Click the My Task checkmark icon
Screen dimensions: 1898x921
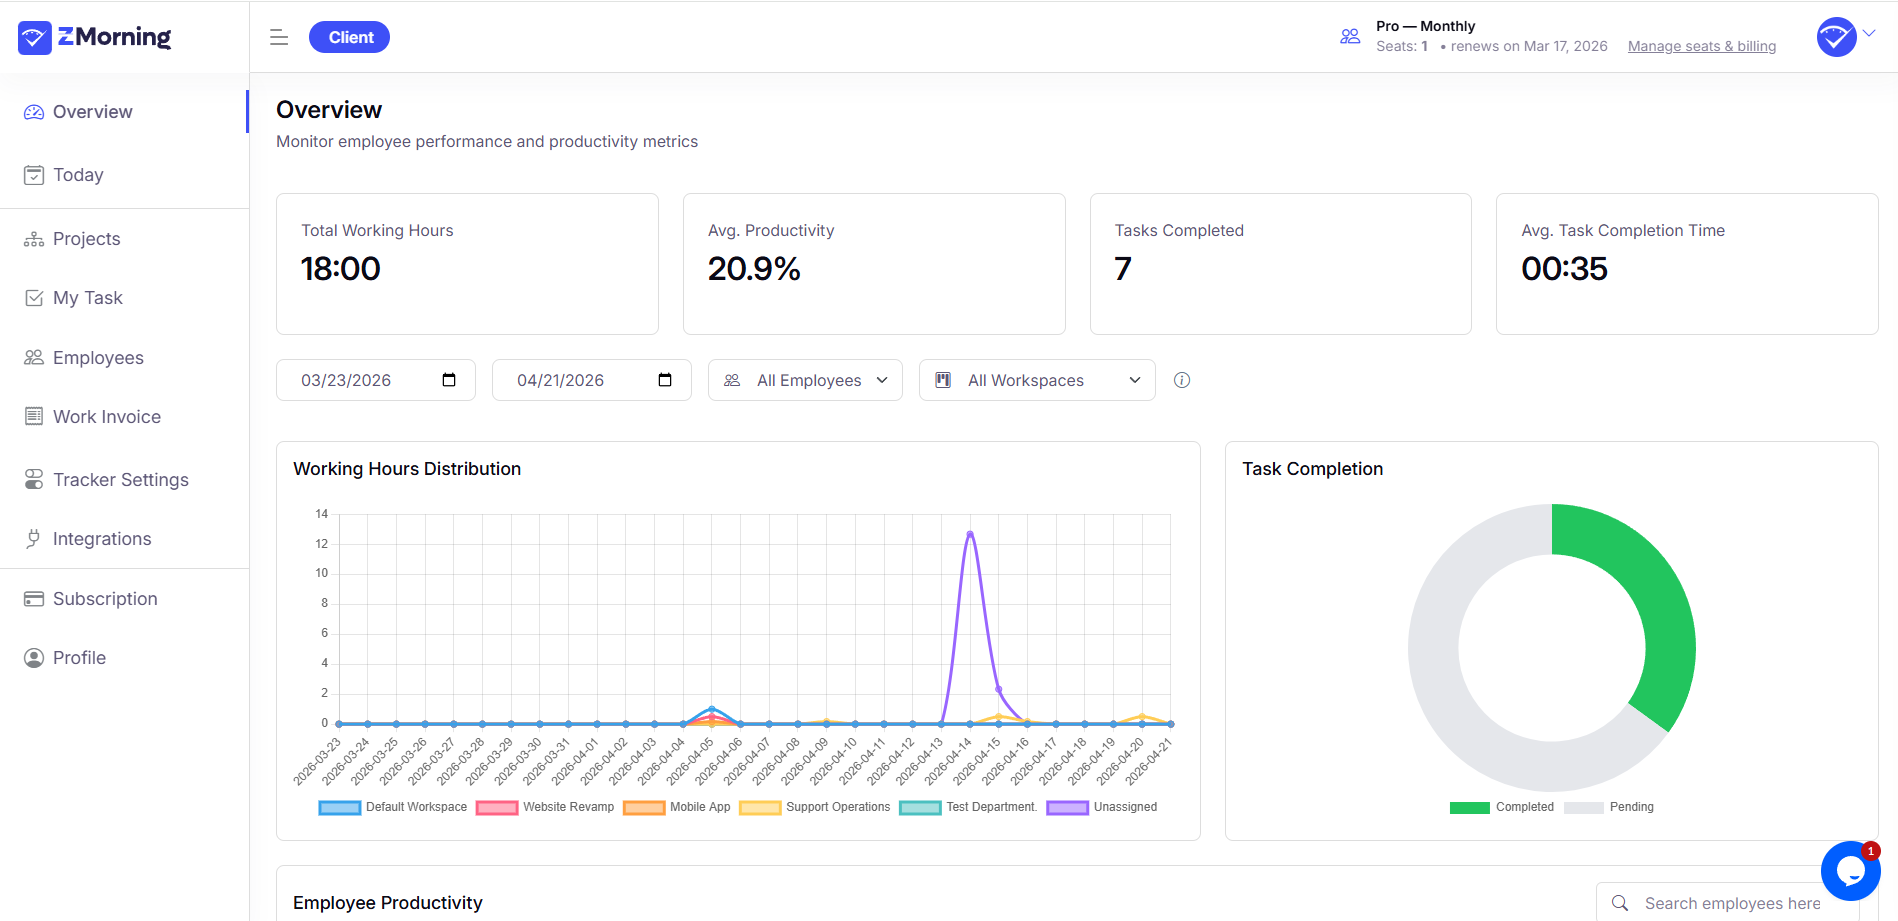coord(33,297)
